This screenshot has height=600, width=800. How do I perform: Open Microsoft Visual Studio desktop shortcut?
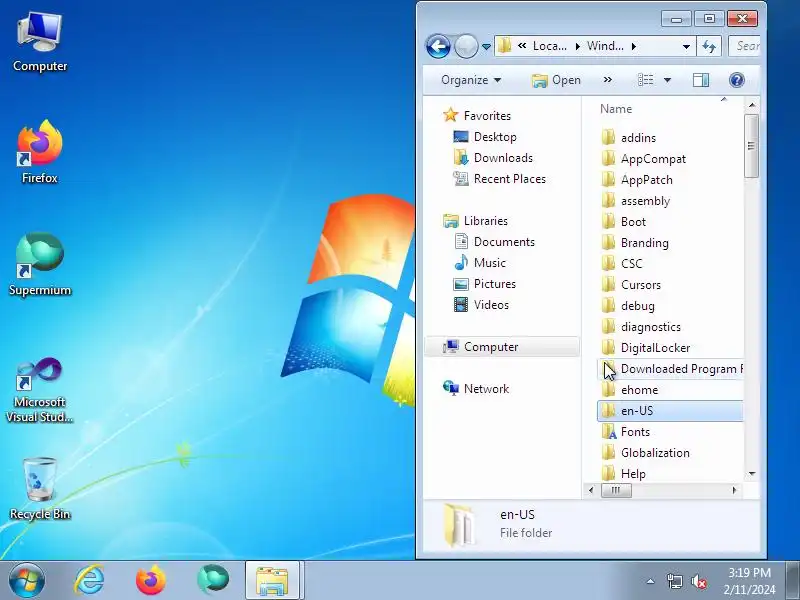click(x=40, y=390)
